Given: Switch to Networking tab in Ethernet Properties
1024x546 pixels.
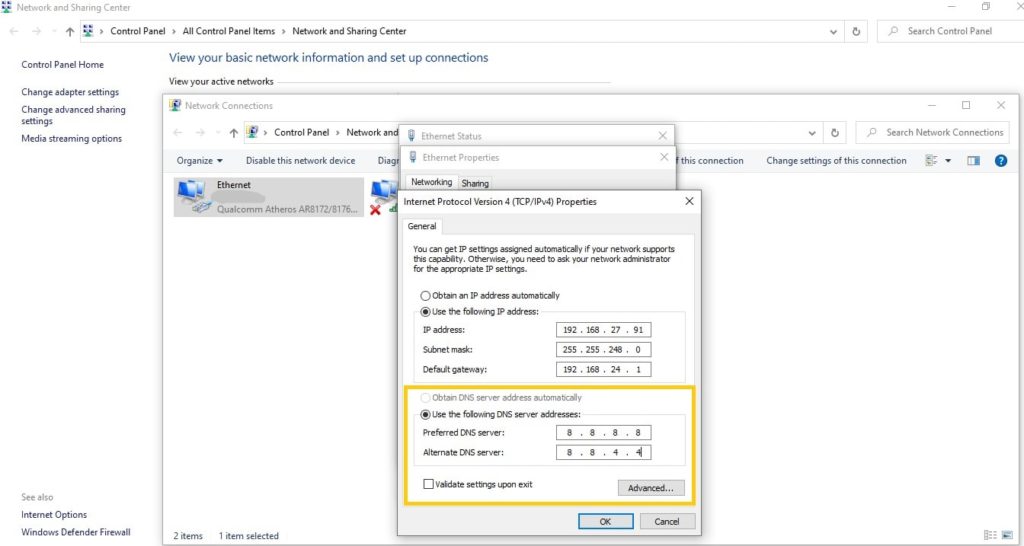Looking at the screenshot, I should tap(431, 182).
